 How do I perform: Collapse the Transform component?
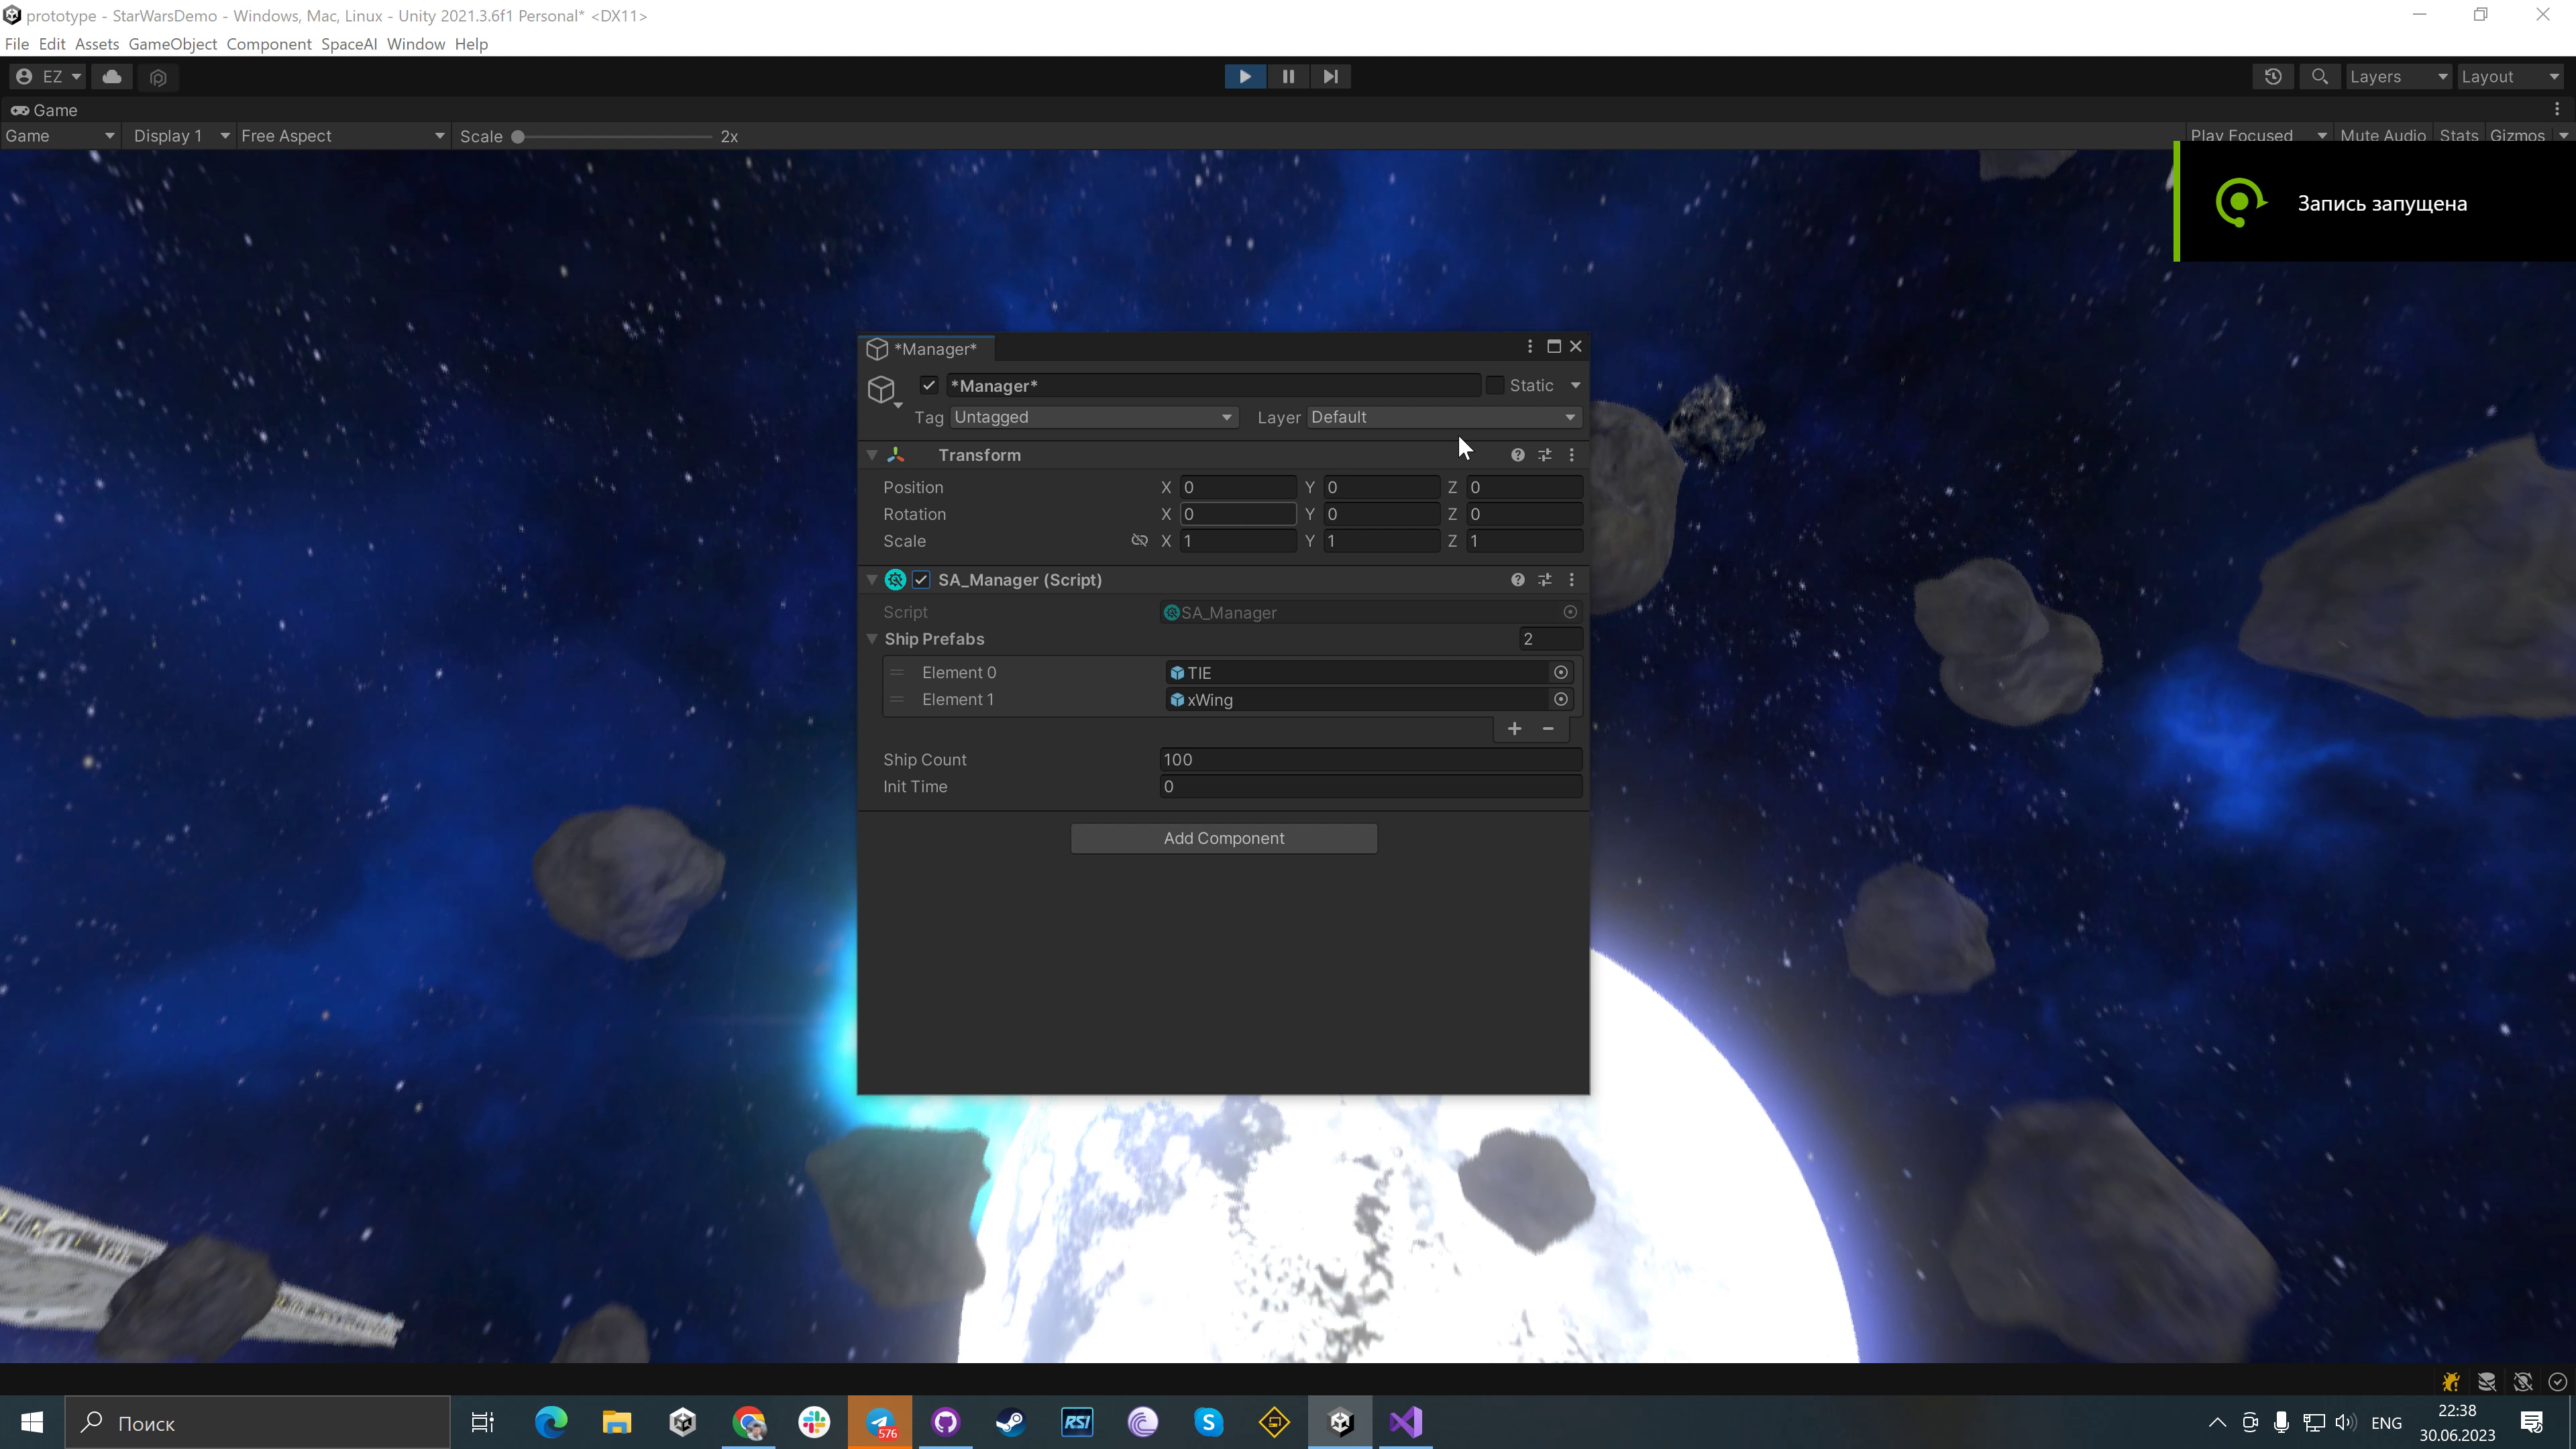[872, 455]
